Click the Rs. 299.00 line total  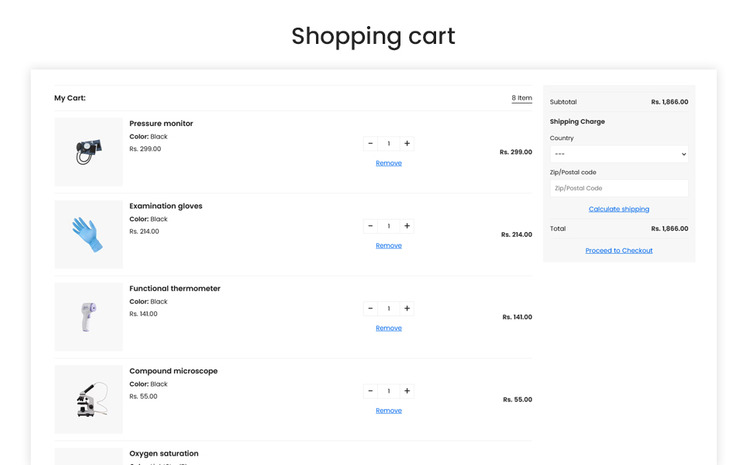coord(516,152)
